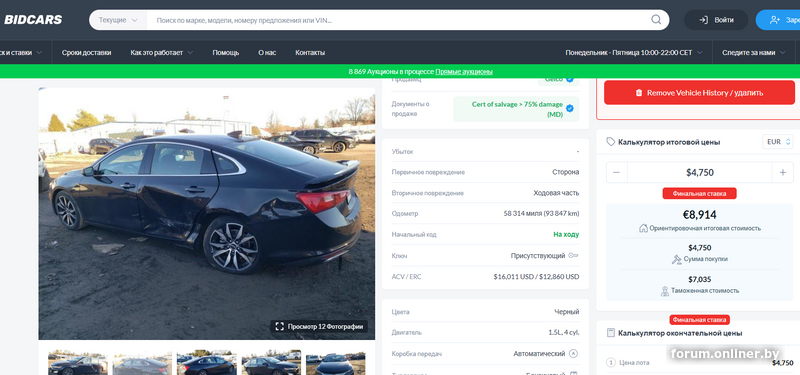Follow the Прямые аукционы link
This screenshot has width=800, height=375.
(x=464, y=71)
